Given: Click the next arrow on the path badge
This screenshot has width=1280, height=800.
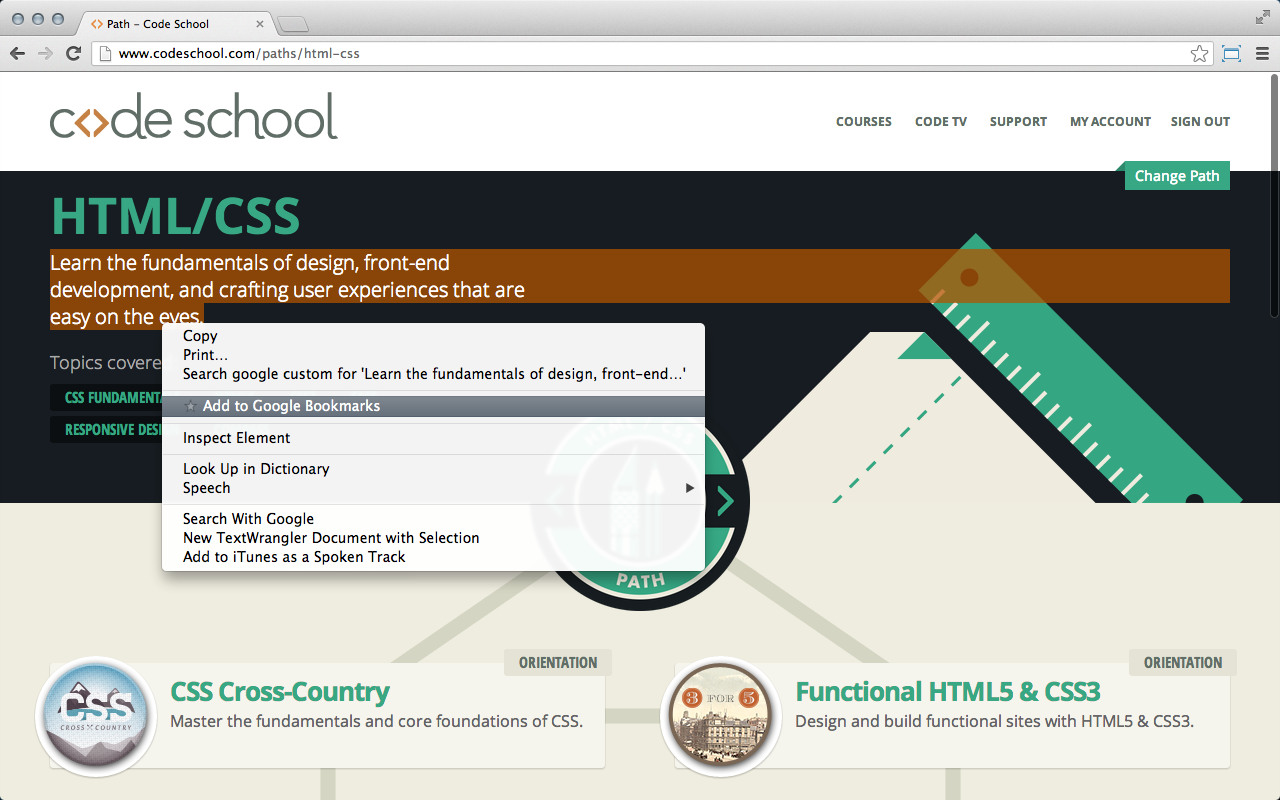Looking at the screenshot, I should (725, 501).
